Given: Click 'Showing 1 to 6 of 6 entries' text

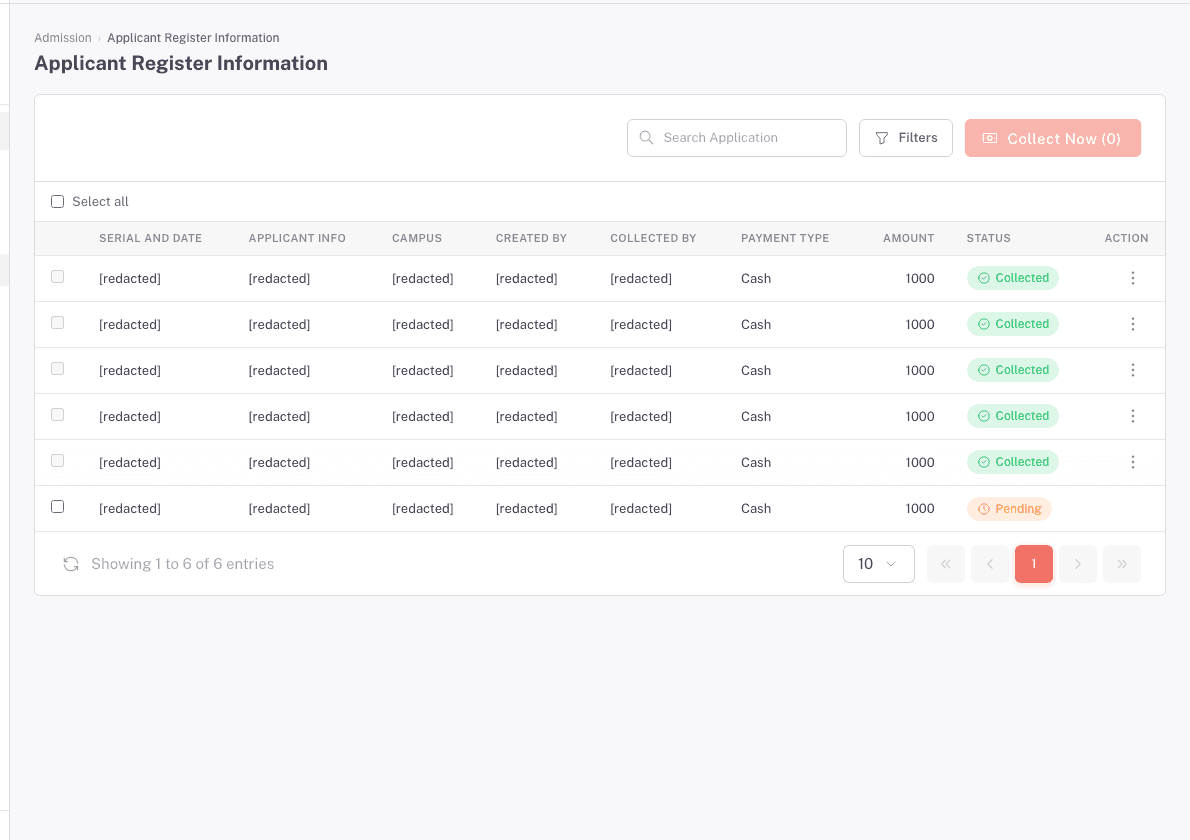Looking at the screenshot, I should (x=182, y=564).
